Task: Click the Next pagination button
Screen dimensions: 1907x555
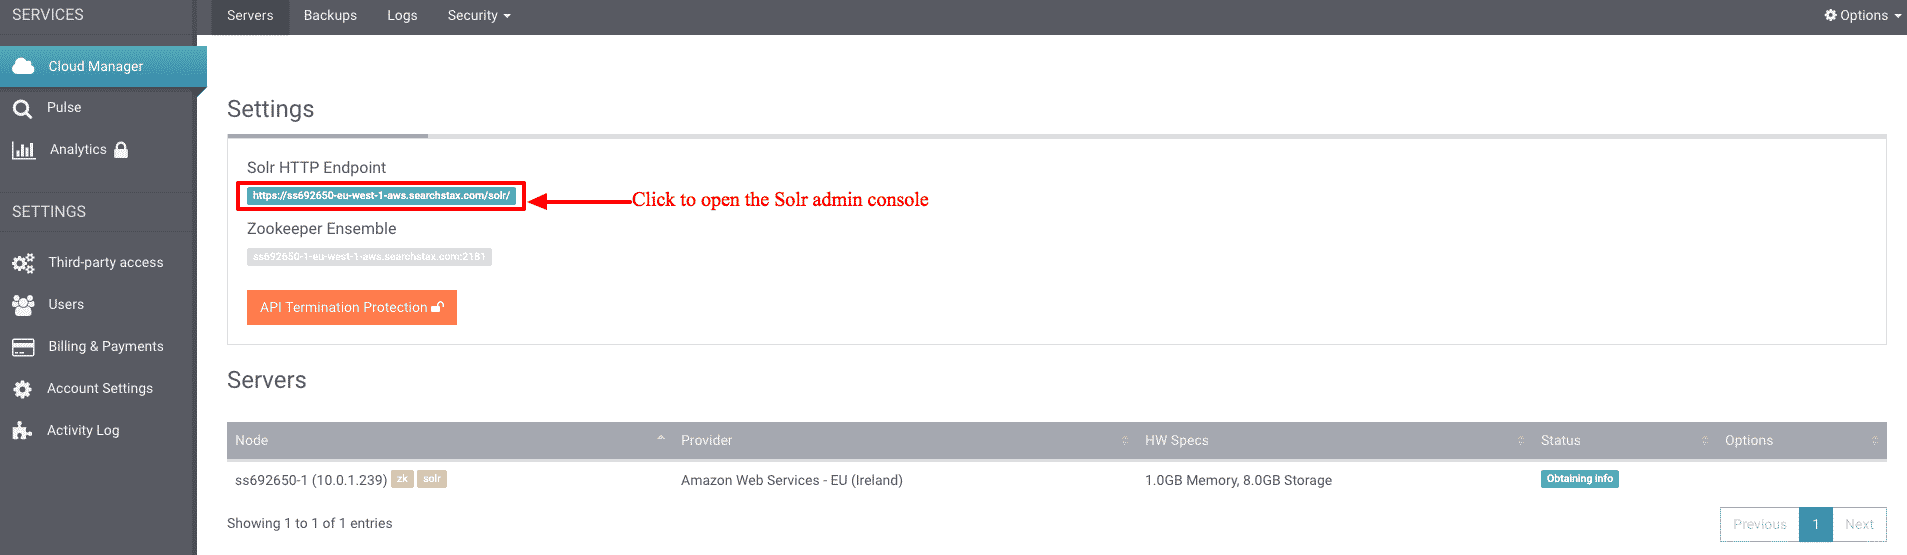Action: (1859, 524)
